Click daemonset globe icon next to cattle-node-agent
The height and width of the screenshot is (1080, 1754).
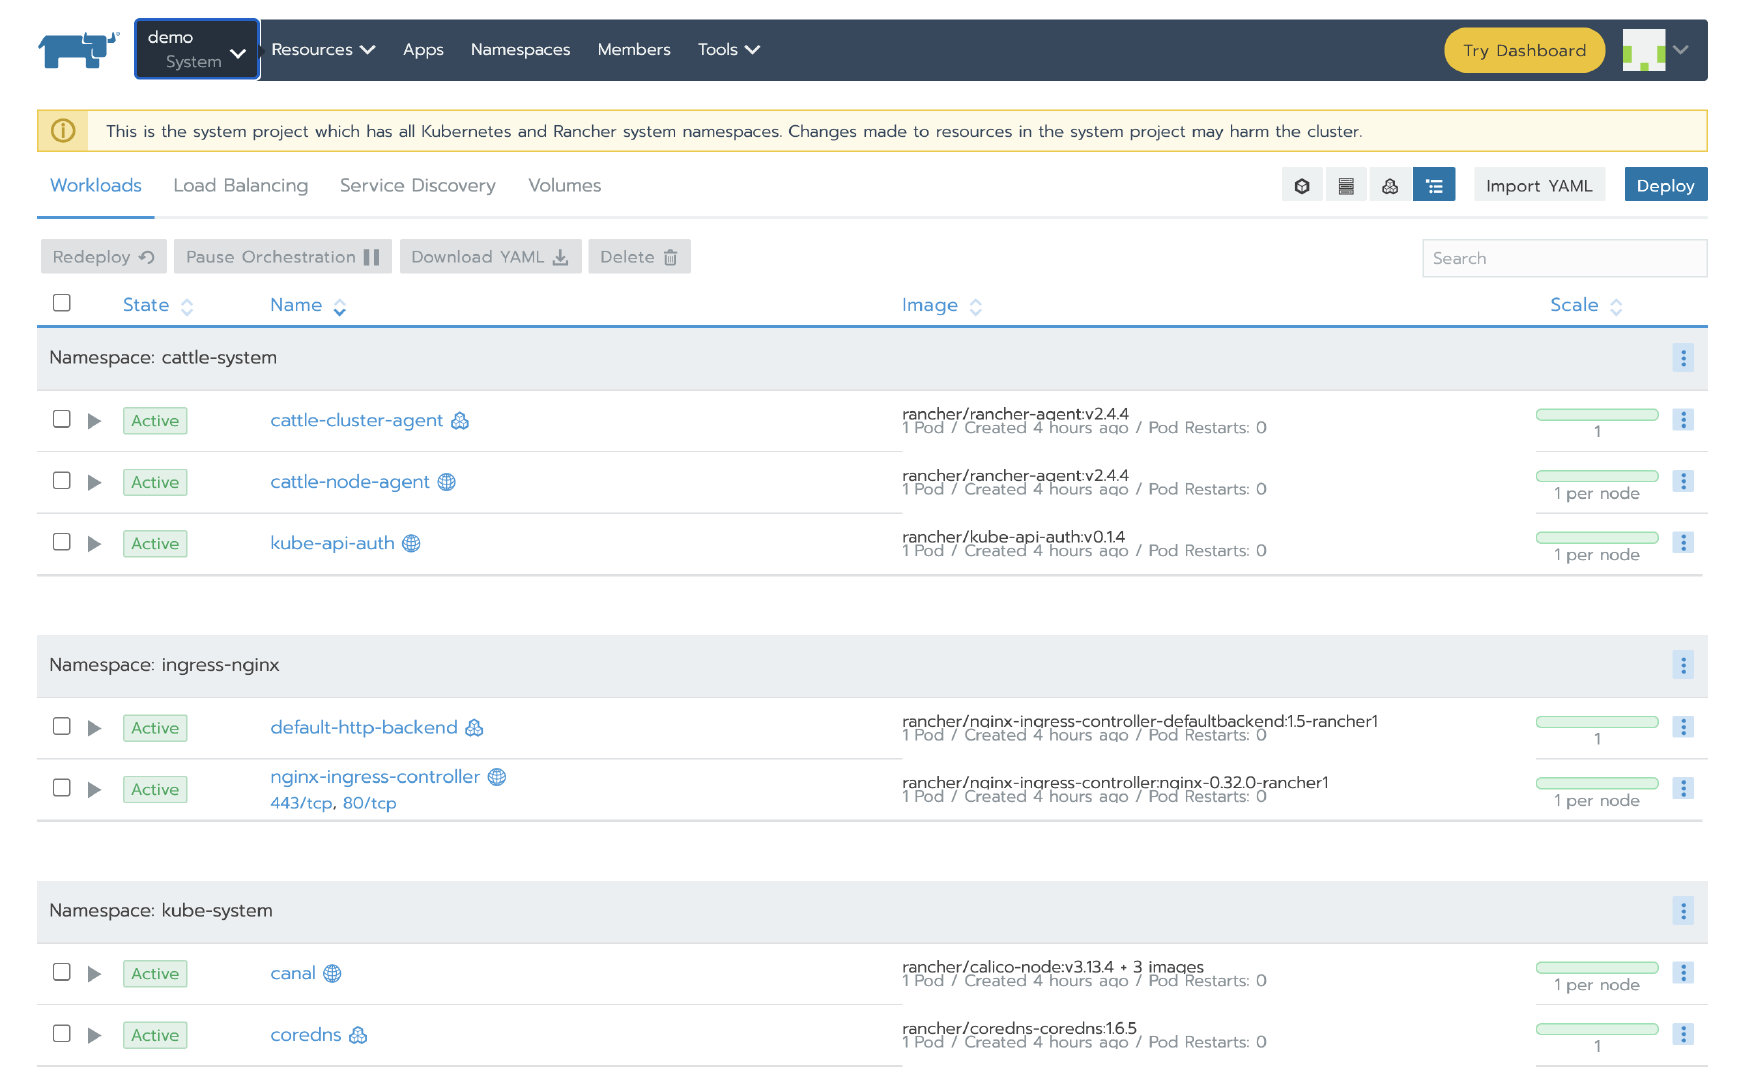point(447,482)
